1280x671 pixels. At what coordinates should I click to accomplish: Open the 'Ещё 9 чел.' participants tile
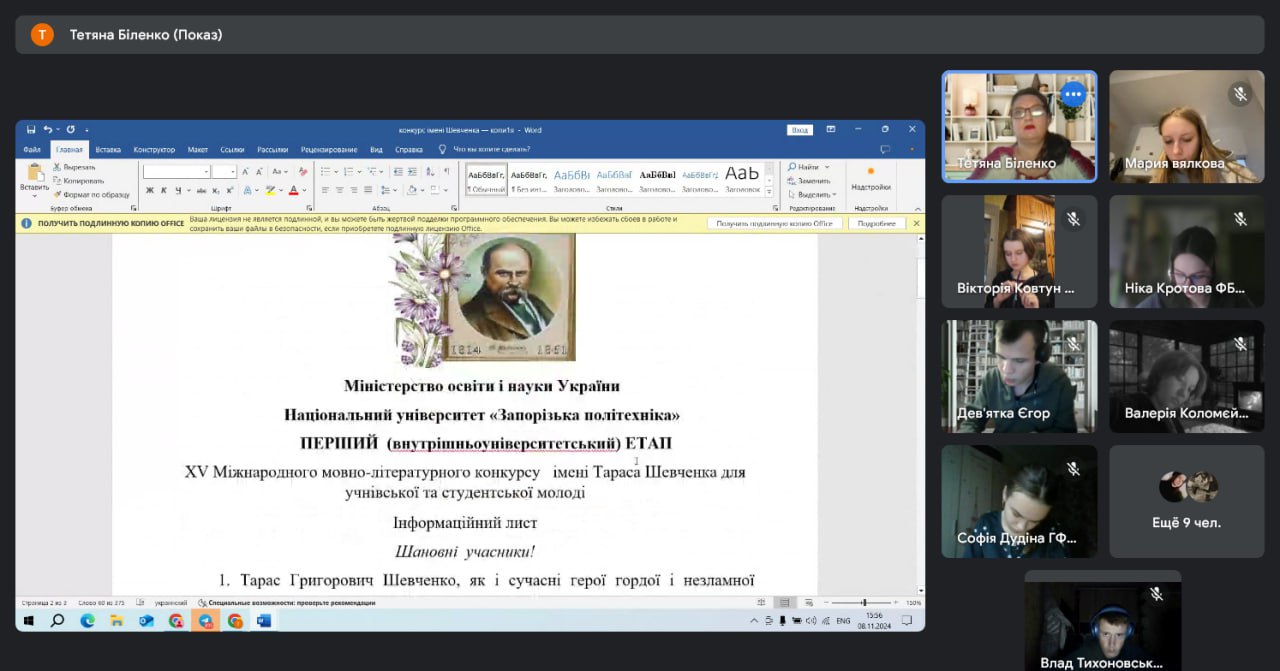click(x=1186, y=501)
